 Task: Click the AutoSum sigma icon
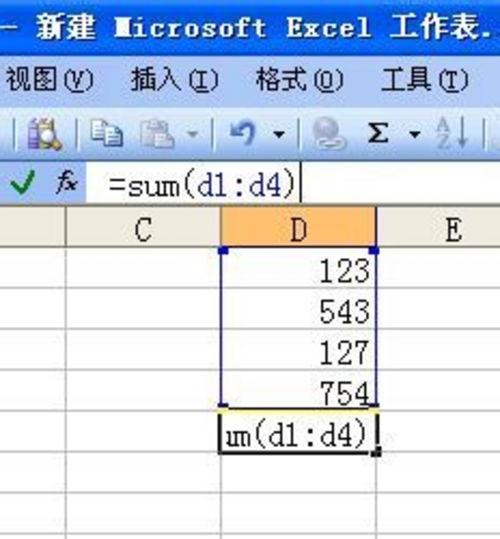(x=378, y=133)
